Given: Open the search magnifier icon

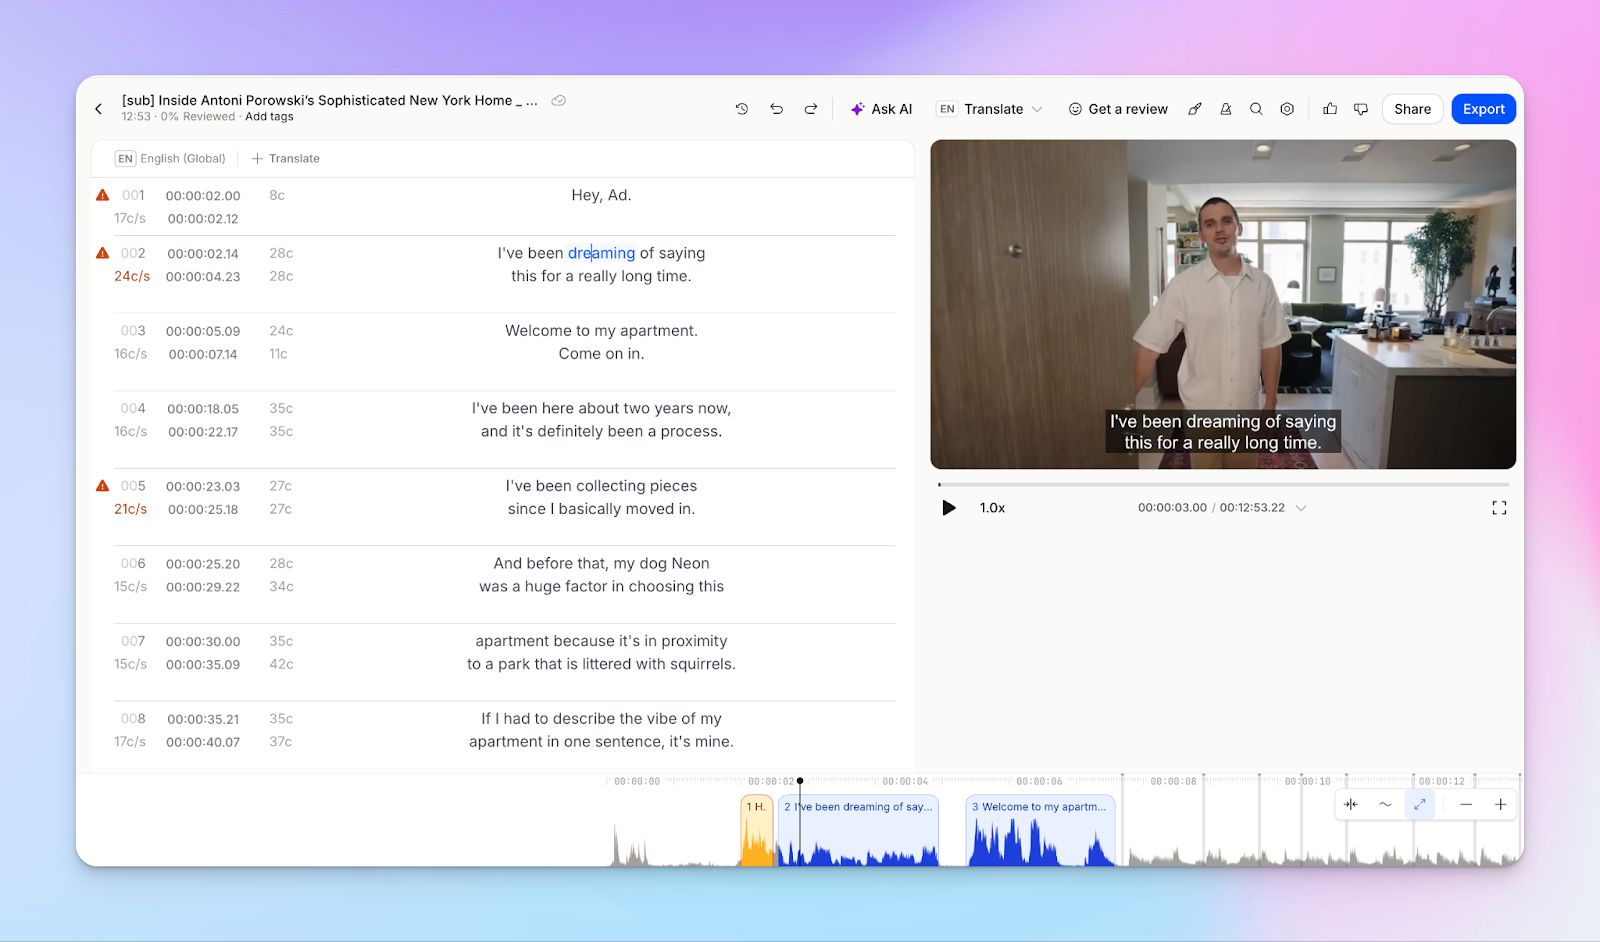Looking at the screenshot, I should tap(1256, 109).
